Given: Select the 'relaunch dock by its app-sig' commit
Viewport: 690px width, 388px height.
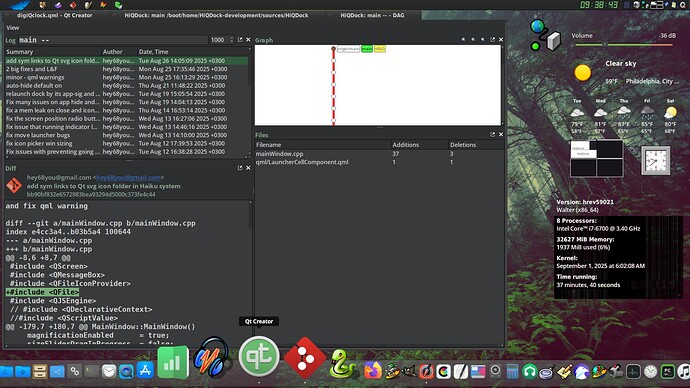Looking at the screenshot, I should pyautogui.click(x=127, y=94).
